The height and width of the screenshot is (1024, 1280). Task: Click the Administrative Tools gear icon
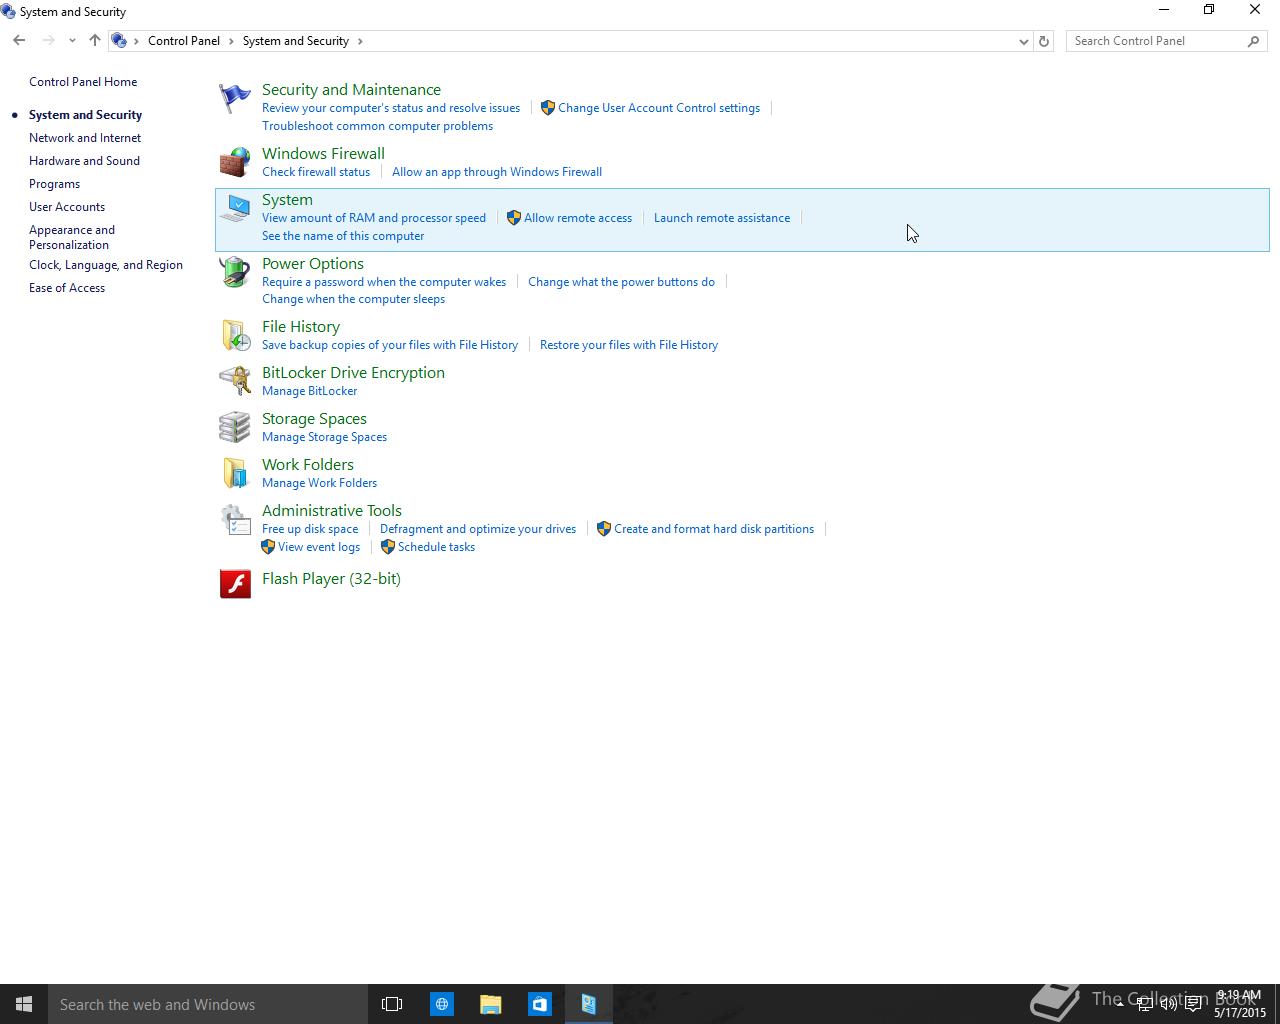[x=235, y=519]
